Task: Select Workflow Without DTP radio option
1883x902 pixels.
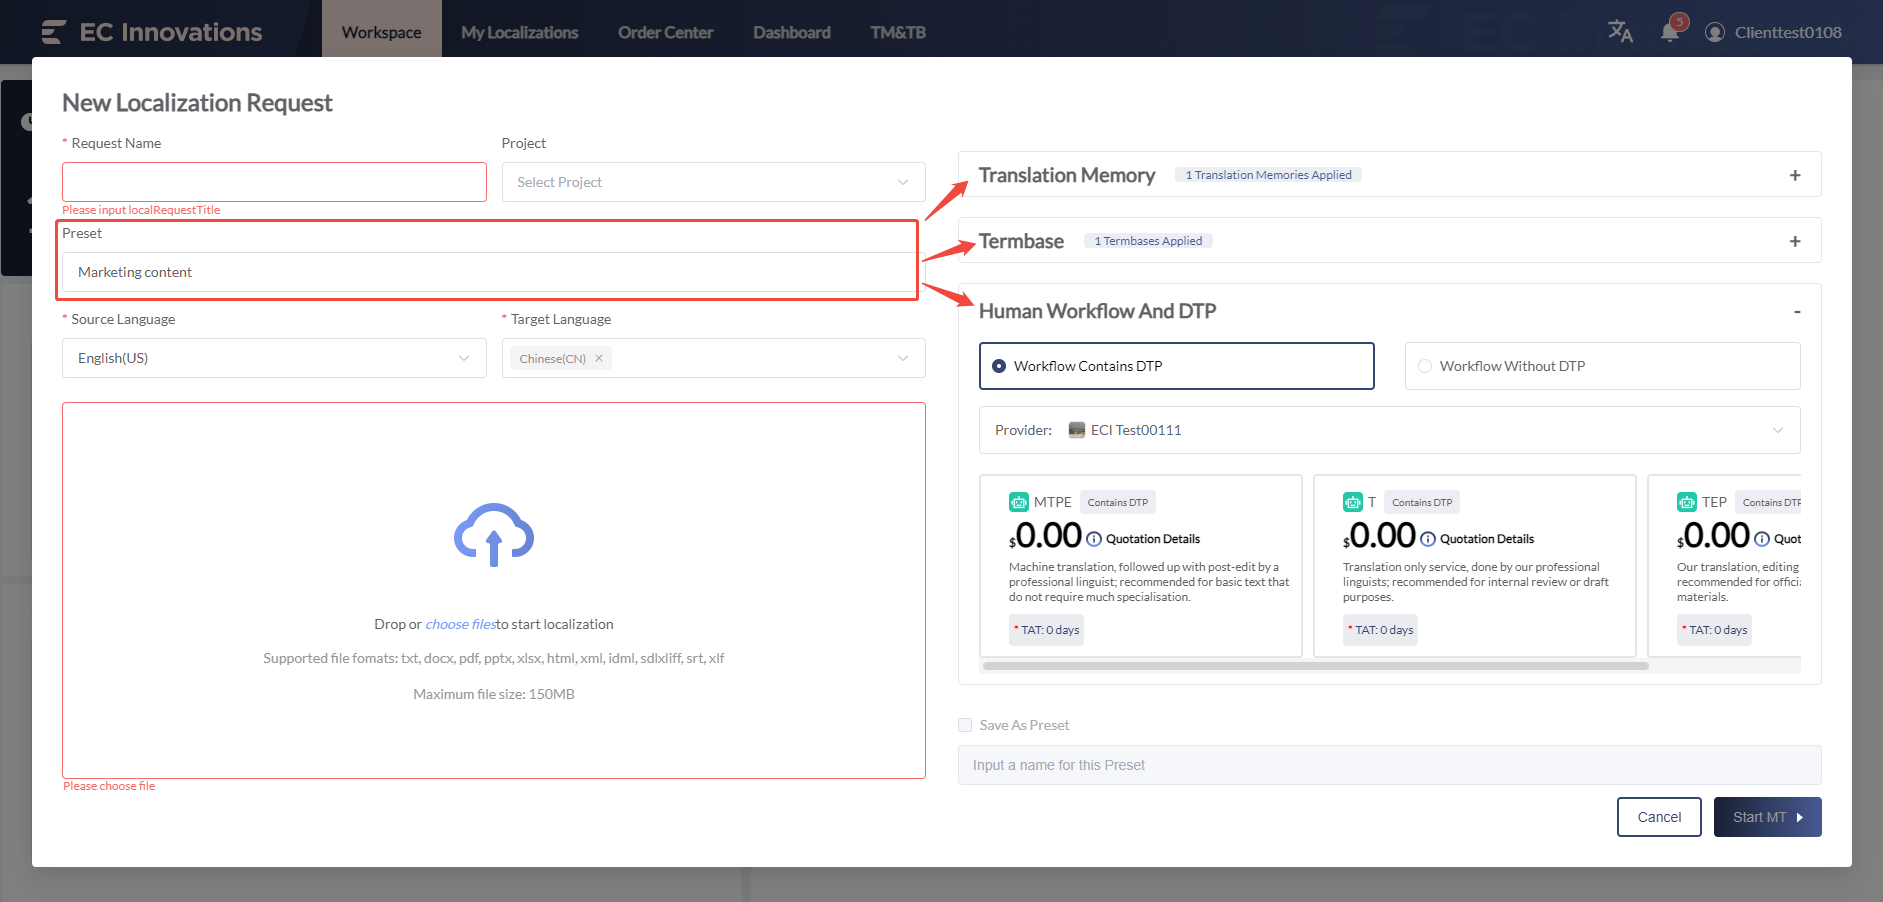Action: click(x=1425, y=366)
